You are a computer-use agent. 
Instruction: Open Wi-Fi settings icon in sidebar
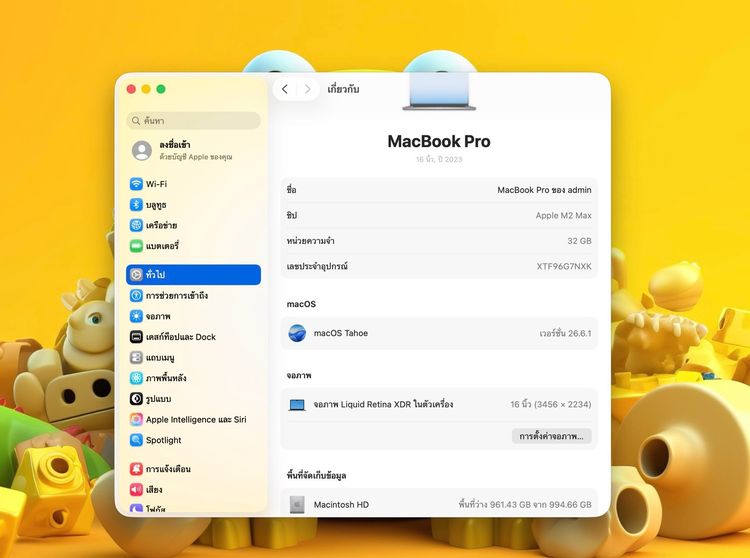click(136, 184)
